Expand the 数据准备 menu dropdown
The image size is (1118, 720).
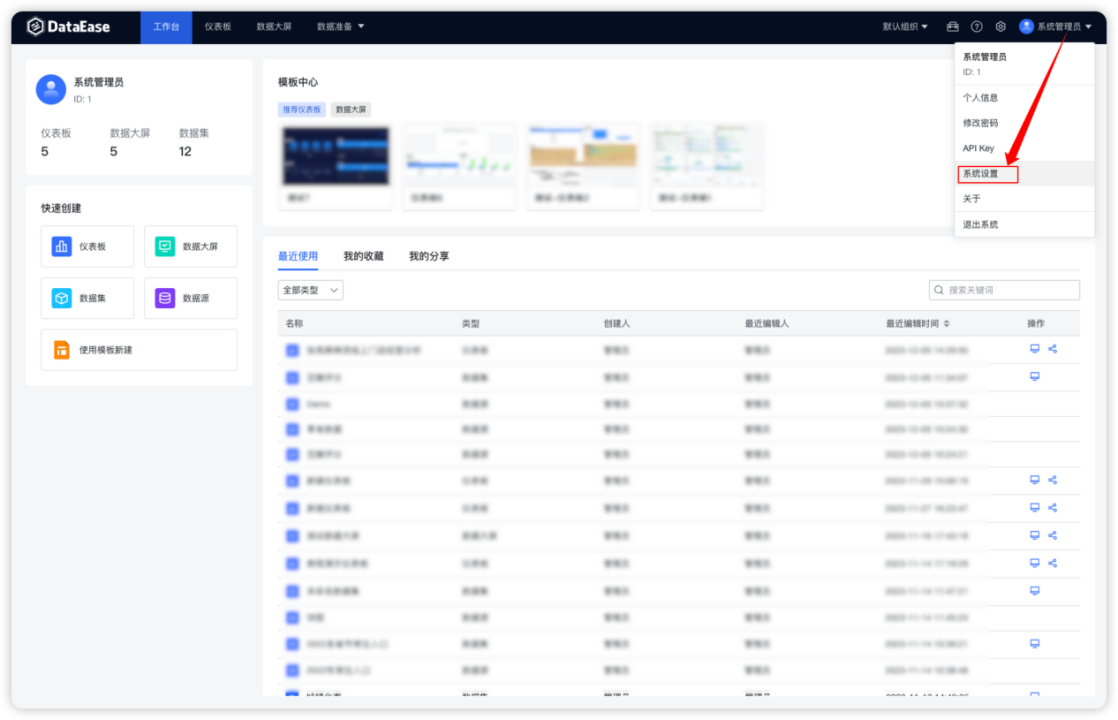[340, 27]
